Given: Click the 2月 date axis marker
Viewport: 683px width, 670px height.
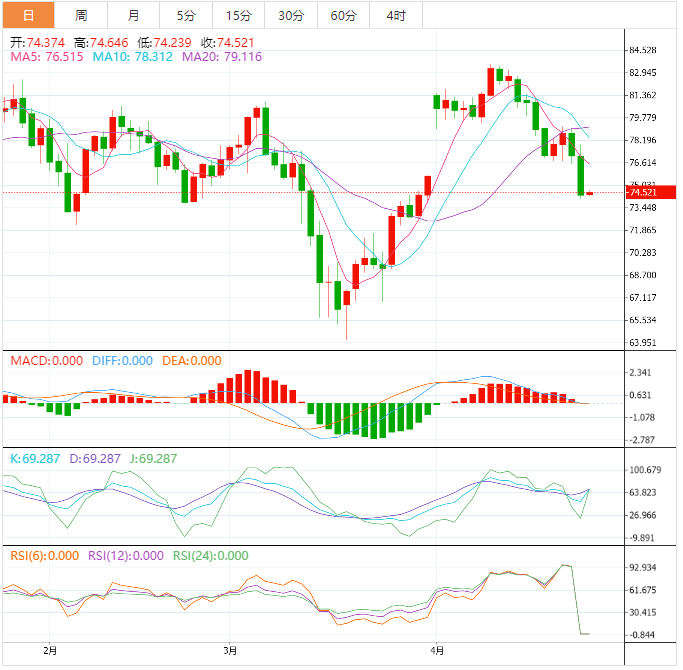Looking at the screenshot, I should click(x=50, y=651).
